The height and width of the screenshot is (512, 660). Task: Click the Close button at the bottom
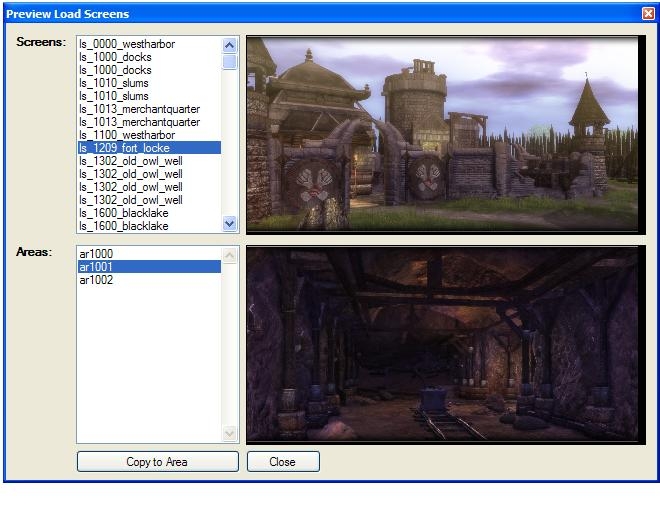pyautogui.click(x=283, y=462)
